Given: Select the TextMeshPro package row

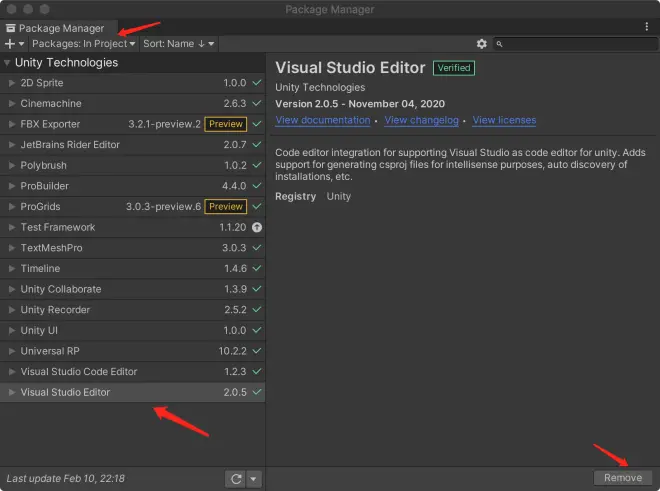Looking at the screenshot, I should (133, 248).
